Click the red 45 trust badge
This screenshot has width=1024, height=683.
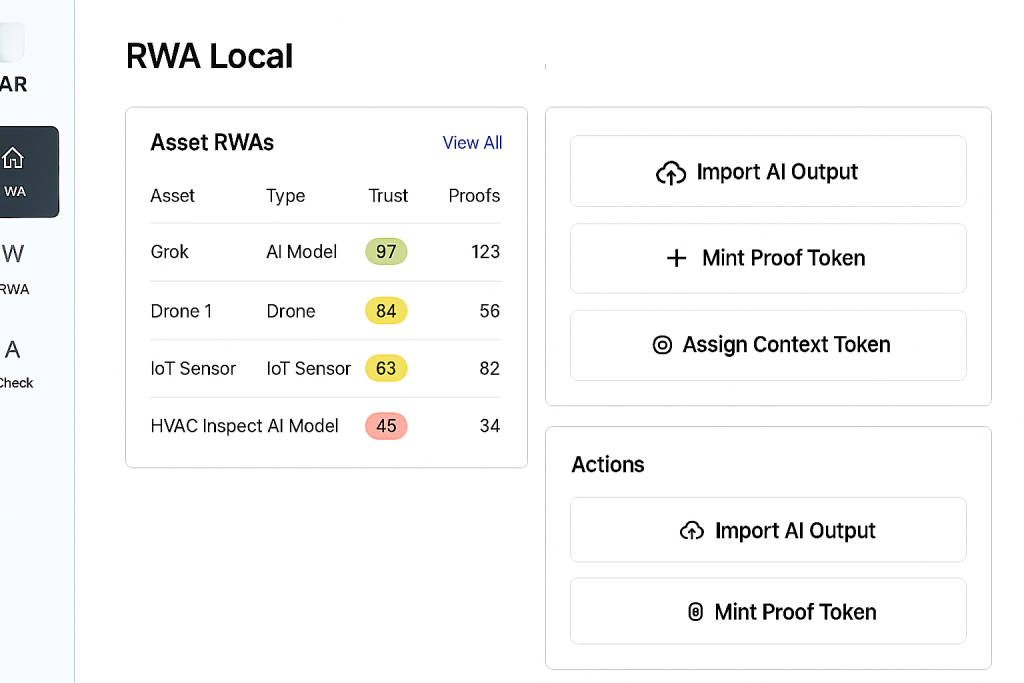386,426
